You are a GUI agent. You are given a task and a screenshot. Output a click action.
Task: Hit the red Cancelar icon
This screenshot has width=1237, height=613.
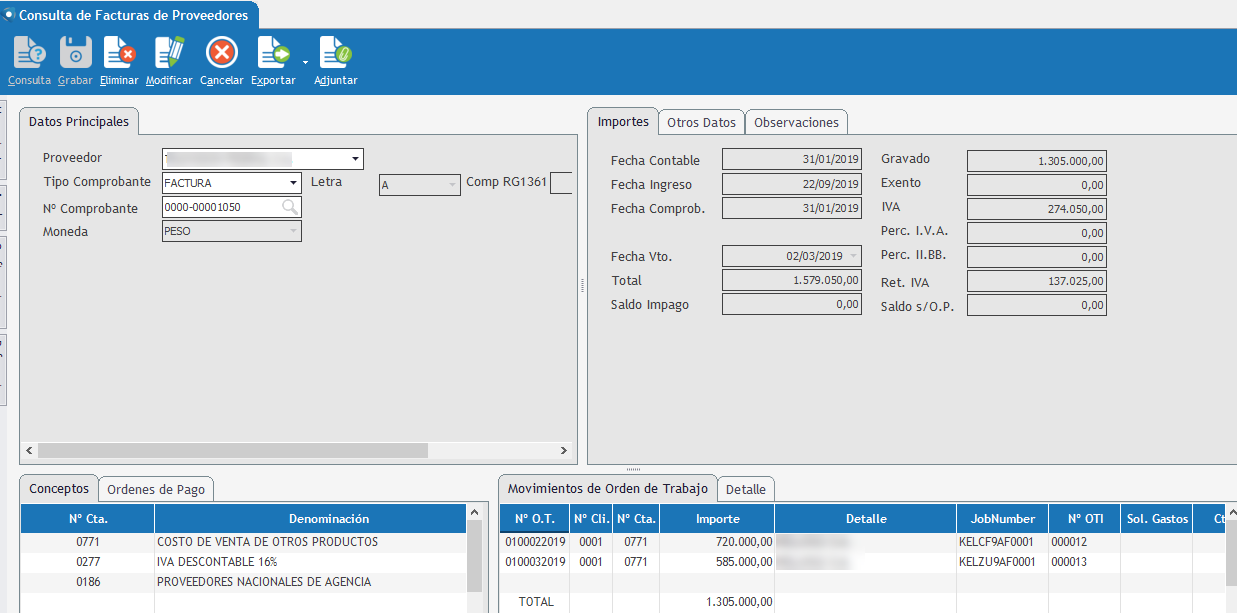pyautogui.click(x=221, y=52)
